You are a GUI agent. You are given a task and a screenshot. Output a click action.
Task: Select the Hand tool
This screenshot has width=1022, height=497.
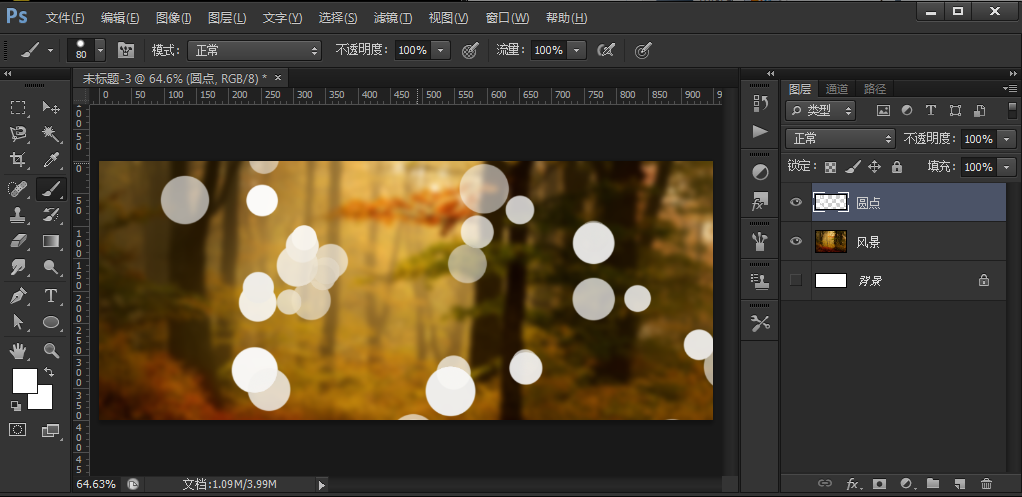18,351
